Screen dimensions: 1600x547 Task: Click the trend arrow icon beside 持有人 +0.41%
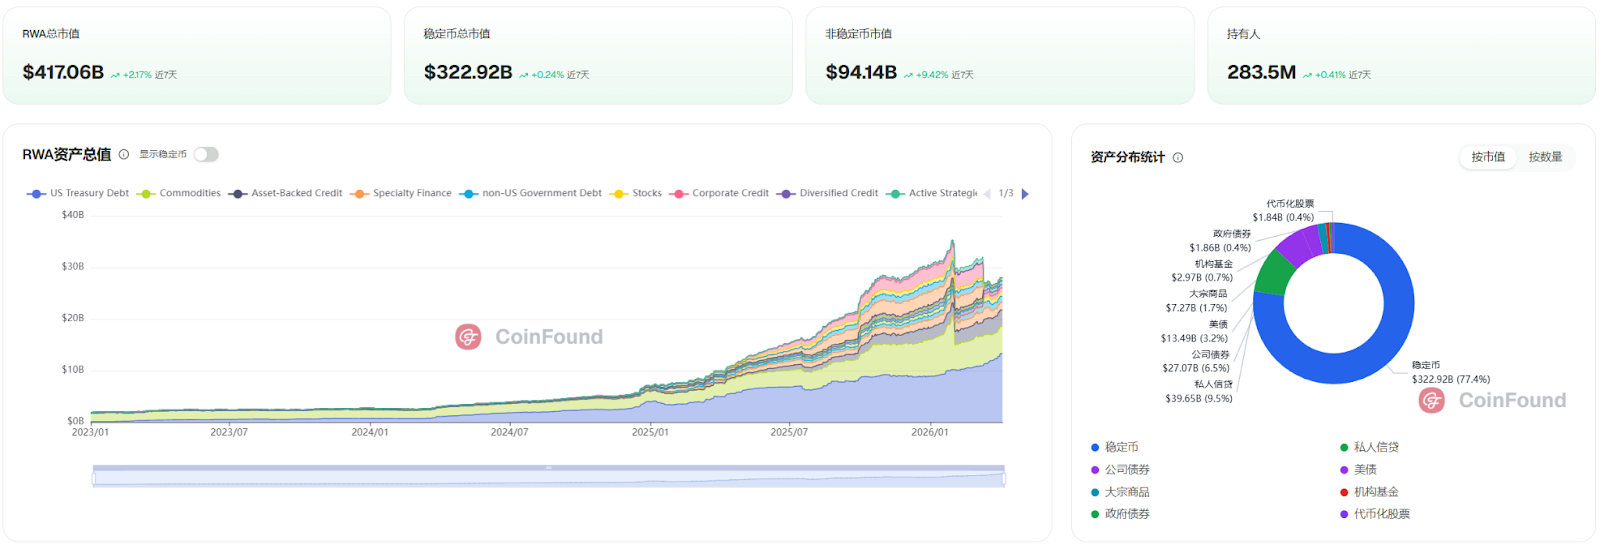[x=1307, y=75]
